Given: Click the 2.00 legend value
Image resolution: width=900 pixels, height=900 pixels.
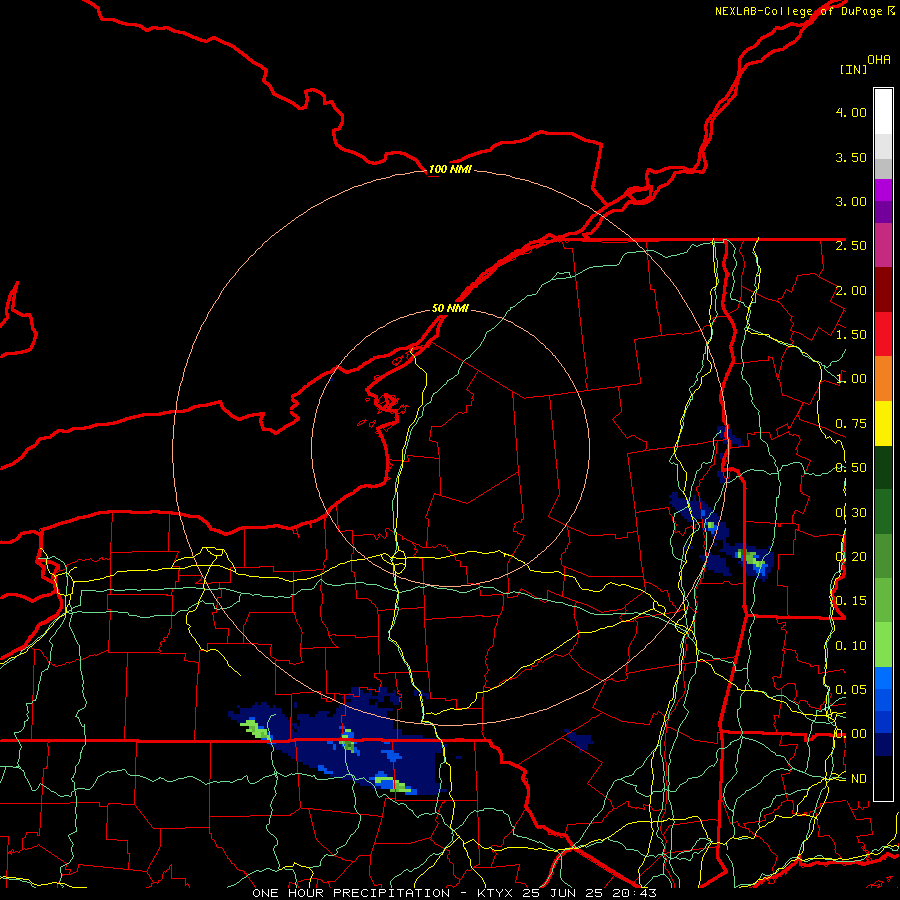Looking at the screenshot, I should coord(851,290).
